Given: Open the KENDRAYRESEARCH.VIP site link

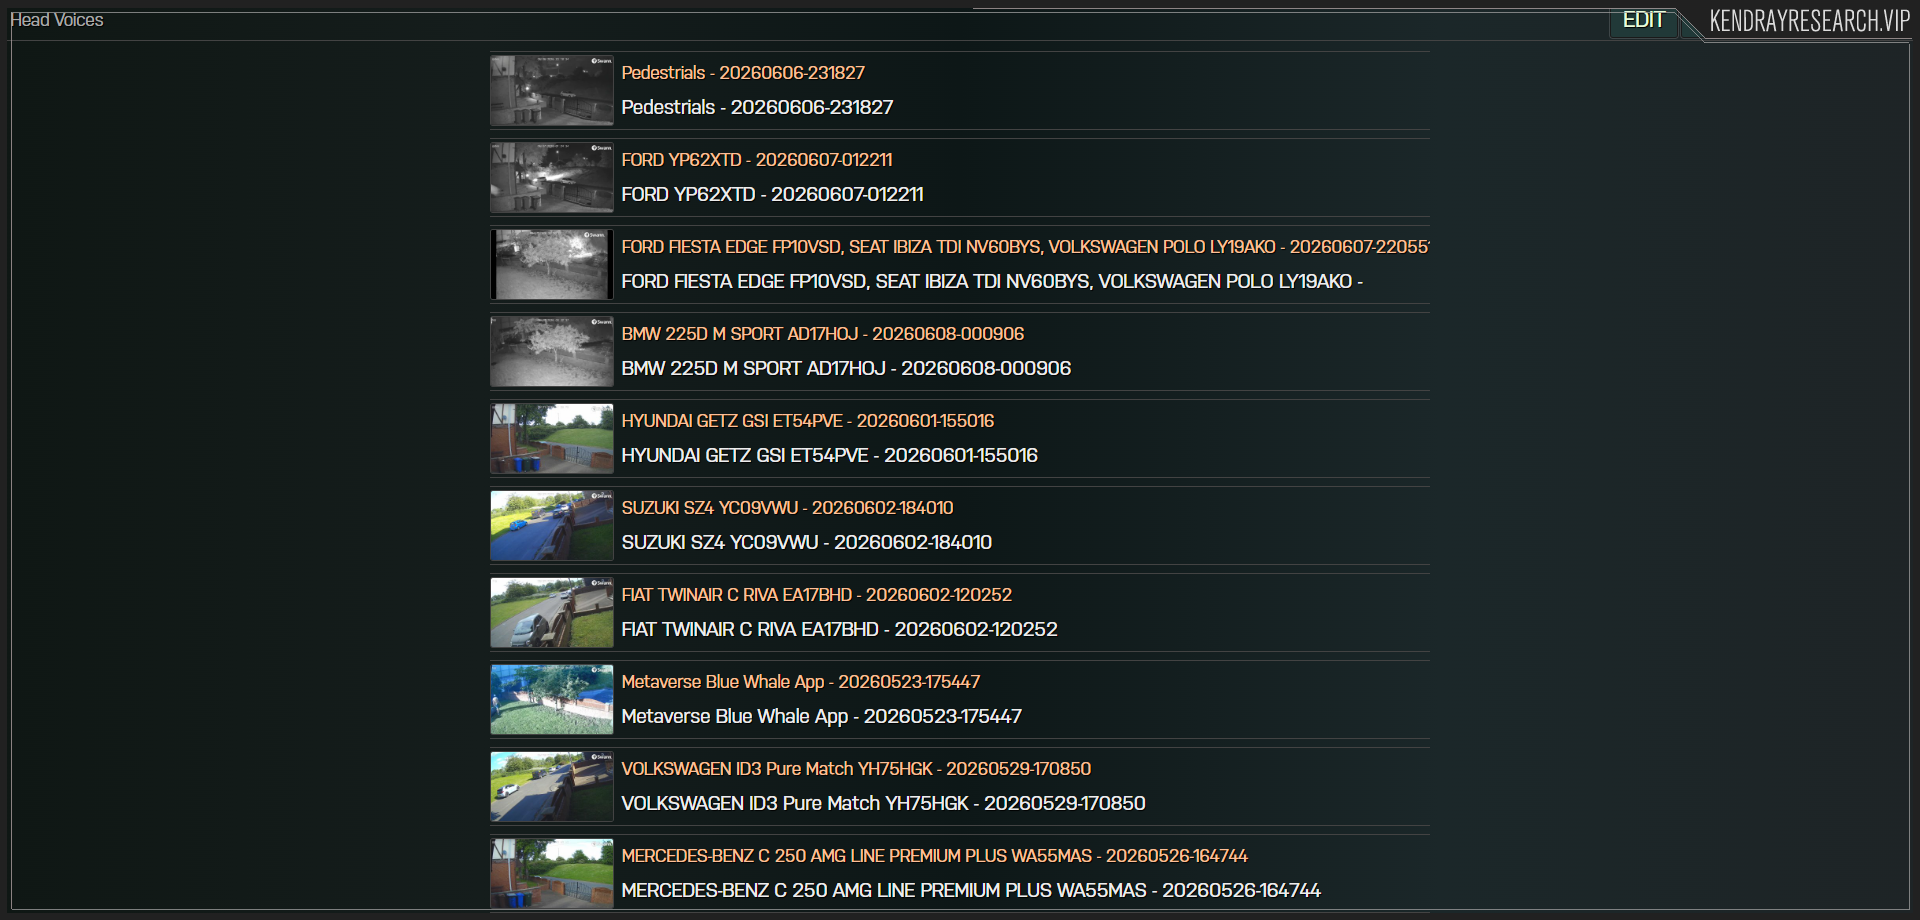Looking at the screenshot, I should [x=1809, y=21].
